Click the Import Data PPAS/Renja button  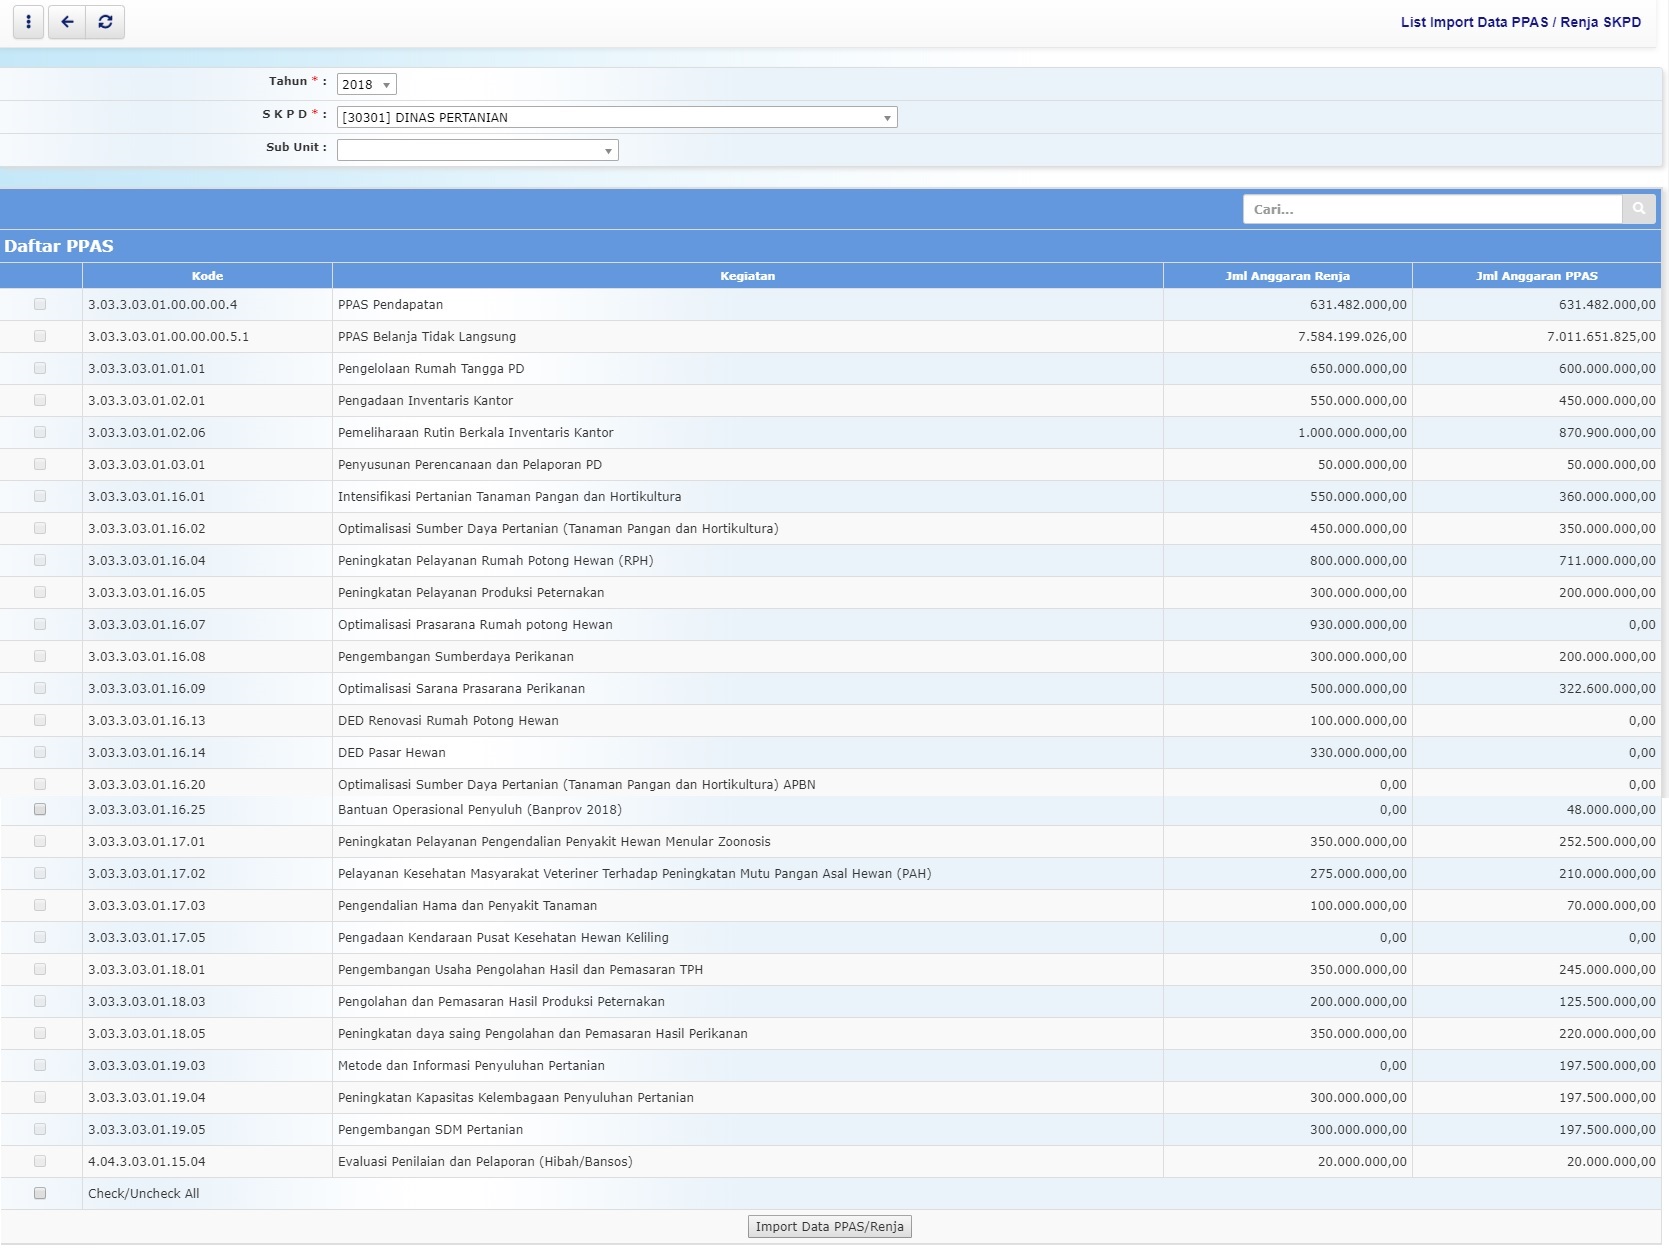click(x=829, y=1226)
